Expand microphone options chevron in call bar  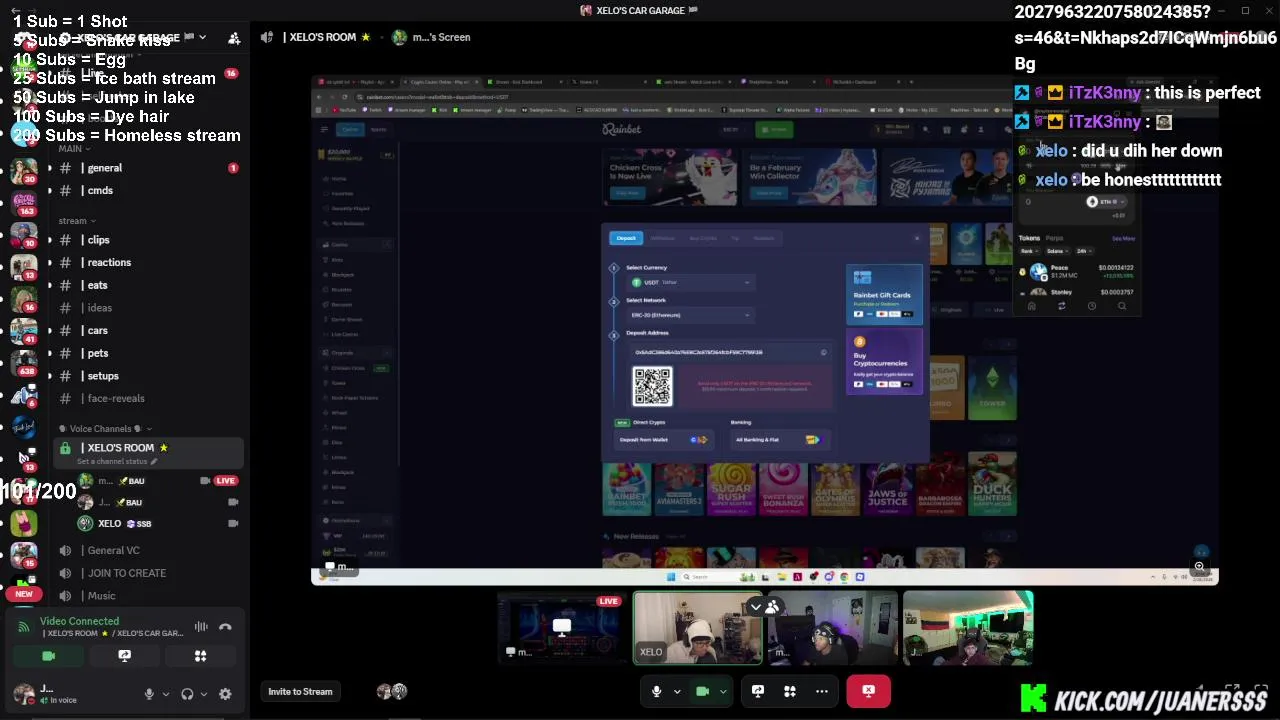pos(677,691)
